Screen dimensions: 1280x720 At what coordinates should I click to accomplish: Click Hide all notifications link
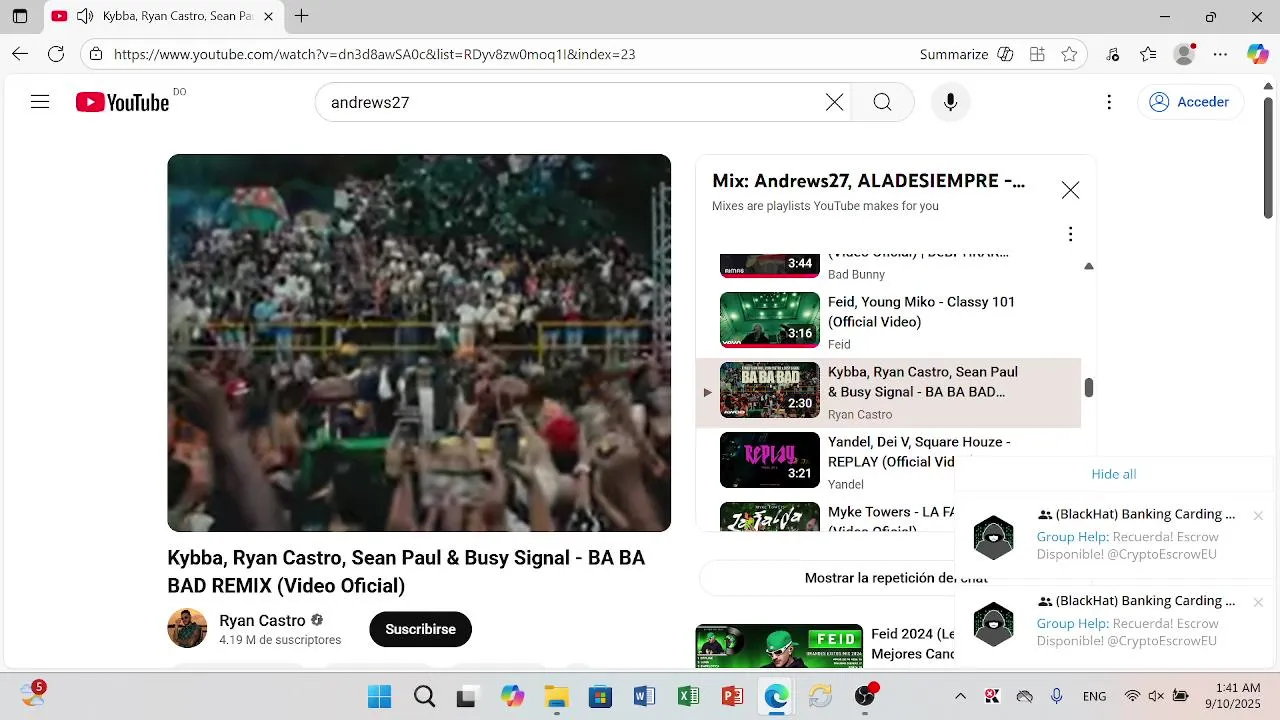[x=1114, y=474]
